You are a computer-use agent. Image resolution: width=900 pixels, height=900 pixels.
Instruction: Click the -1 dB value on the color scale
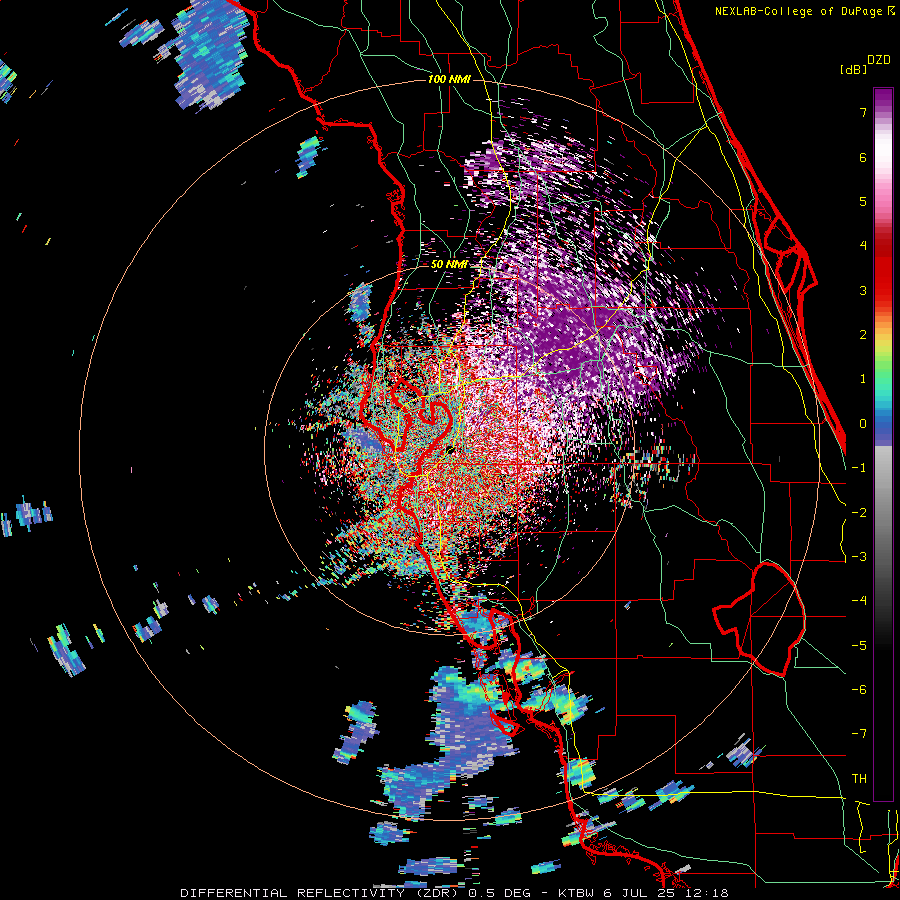(x=859, y=468)
